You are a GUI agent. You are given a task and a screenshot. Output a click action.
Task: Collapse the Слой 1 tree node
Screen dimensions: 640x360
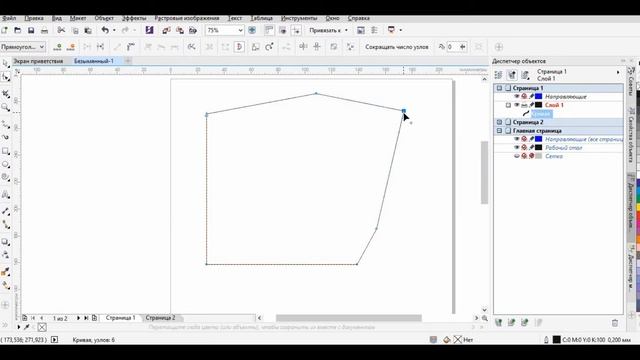tap(508, 105)
